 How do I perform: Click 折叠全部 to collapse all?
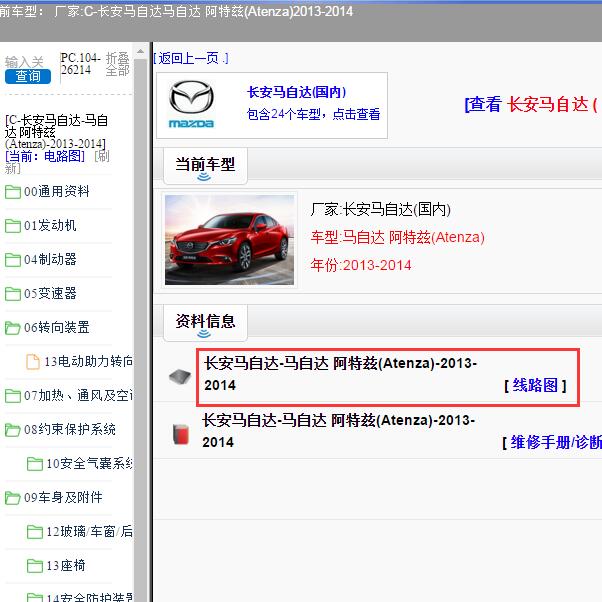pyautogui.click(x=117, y=64)
